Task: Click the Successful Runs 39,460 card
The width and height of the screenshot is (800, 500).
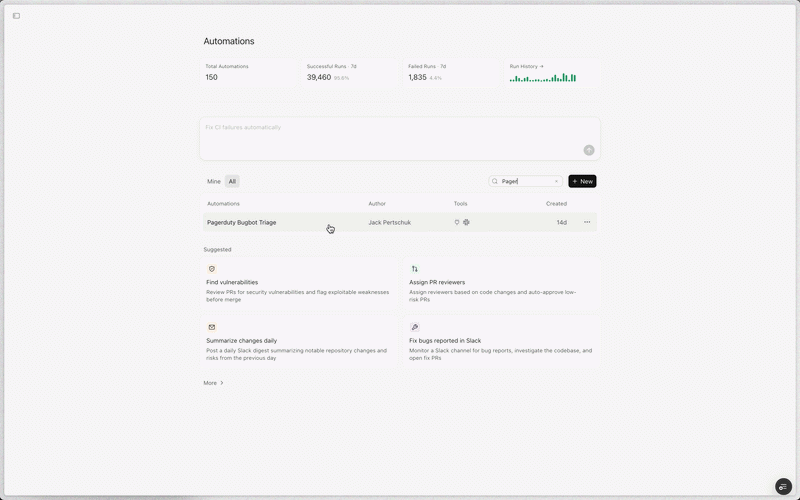Action: [x=349, y=73]
